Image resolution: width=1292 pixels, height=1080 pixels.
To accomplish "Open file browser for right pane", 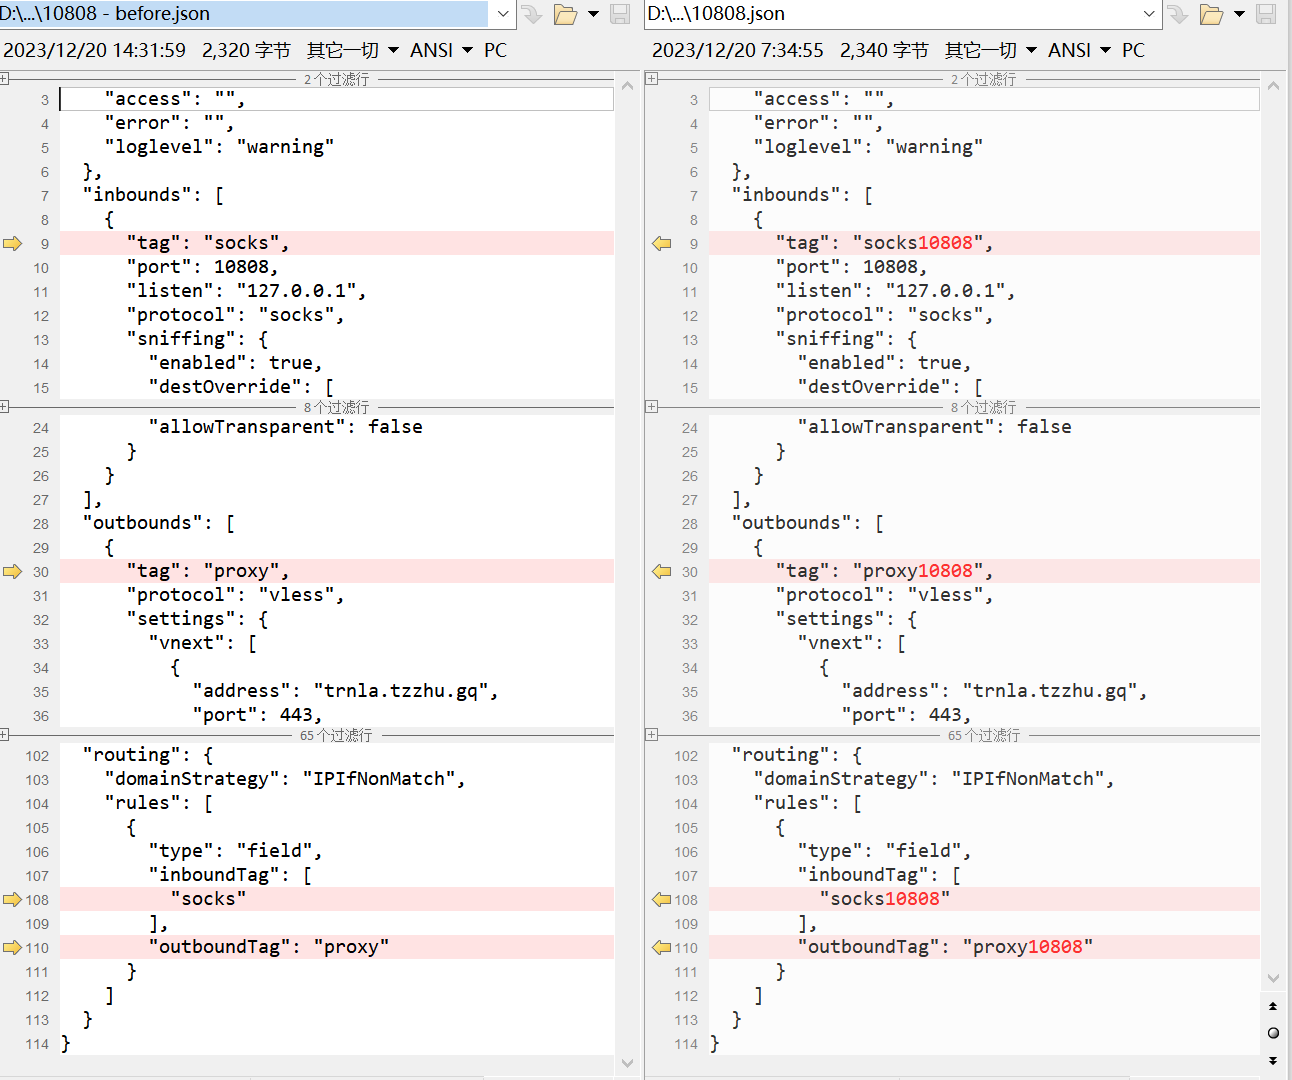I will click(x=1211, y=14).
